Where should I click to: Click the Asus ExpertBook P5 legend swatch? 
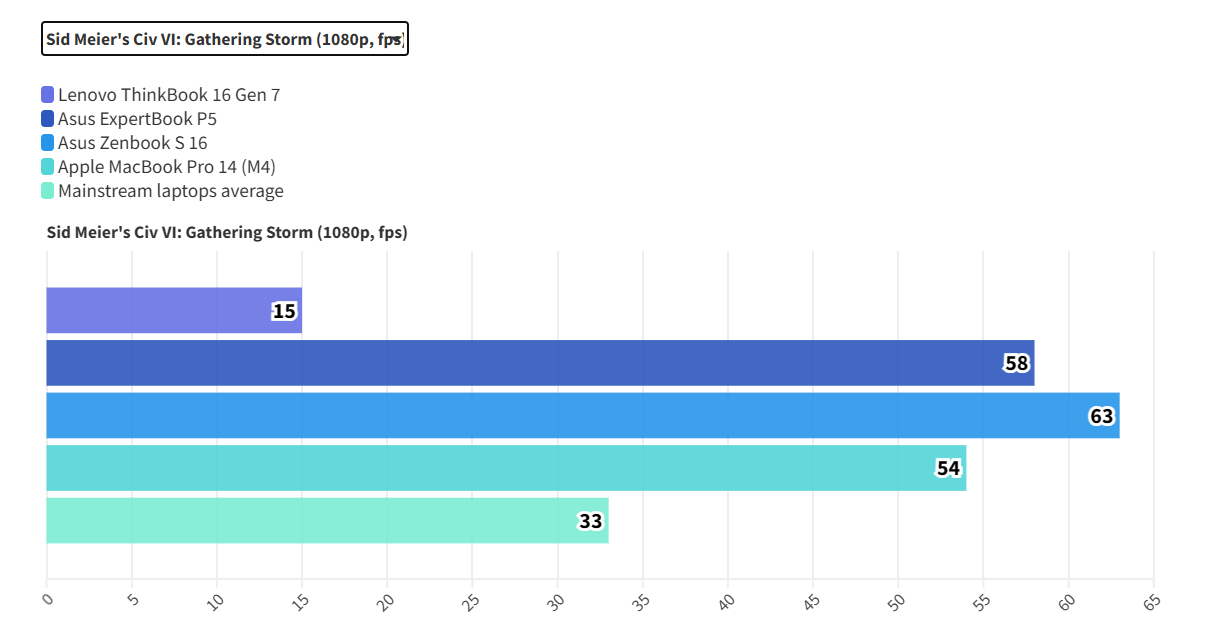(x=48, y=119)
